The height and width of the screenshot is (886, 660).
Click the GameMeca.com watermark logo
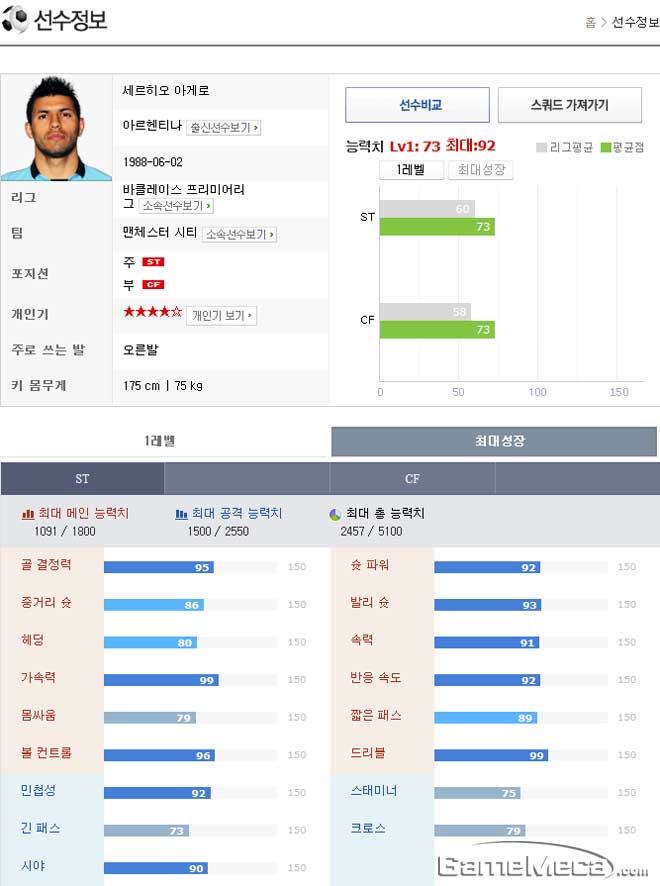(544, 863)
